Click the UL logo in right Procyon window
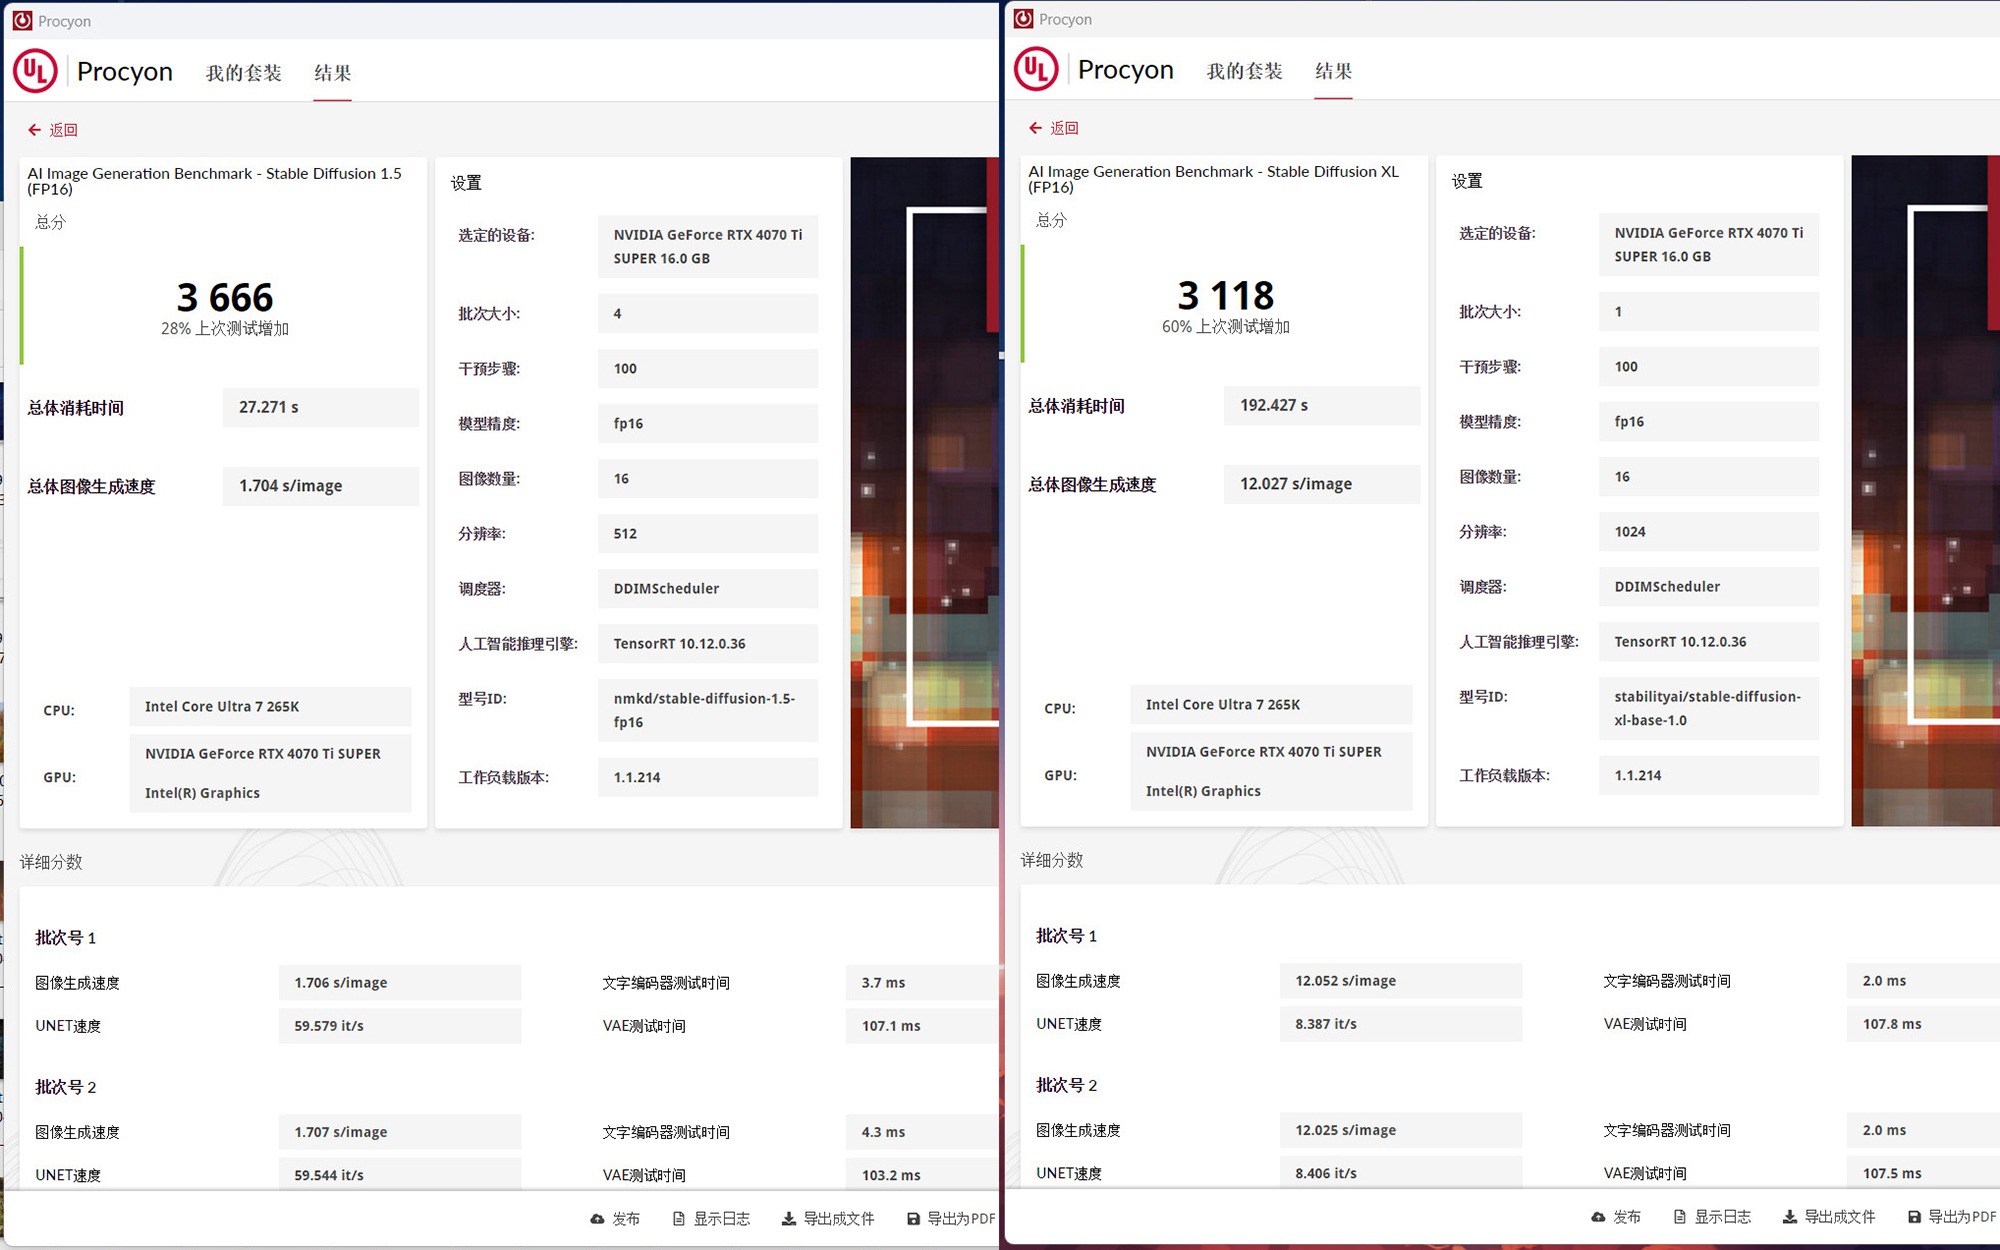The image size is (2000, 1250). point(1036,69)
